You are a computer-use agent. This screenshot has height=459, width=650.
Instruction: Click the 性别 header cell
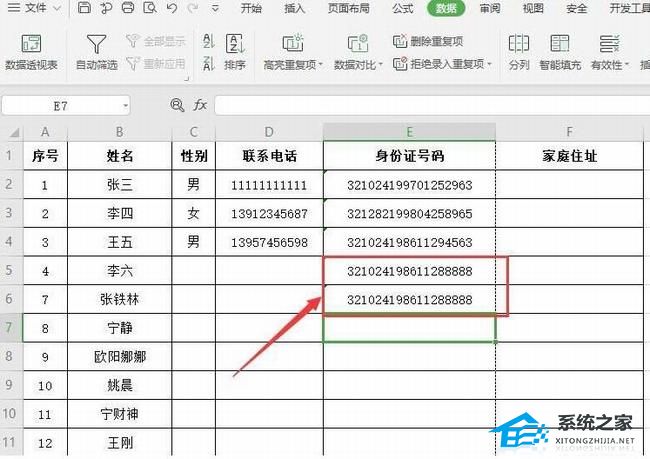[x=194, y=156]
